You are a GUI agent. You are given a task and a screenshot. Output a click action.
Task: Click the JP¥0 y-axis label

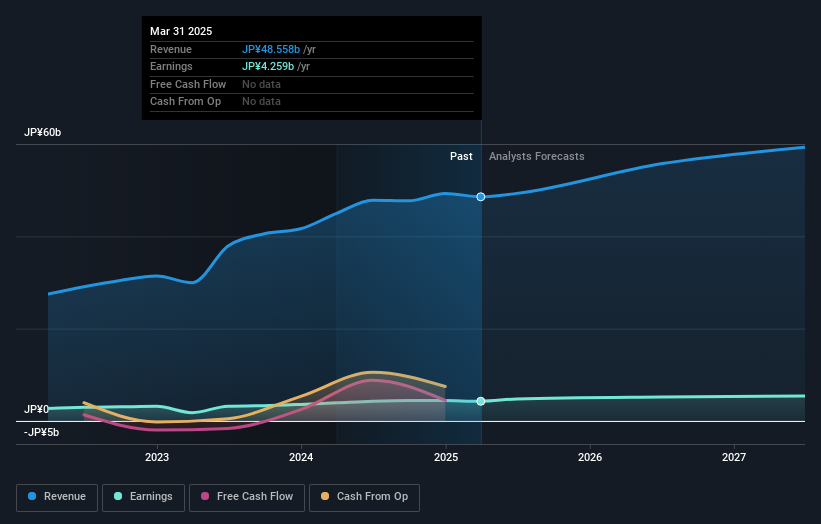click(x=36, y=409)
